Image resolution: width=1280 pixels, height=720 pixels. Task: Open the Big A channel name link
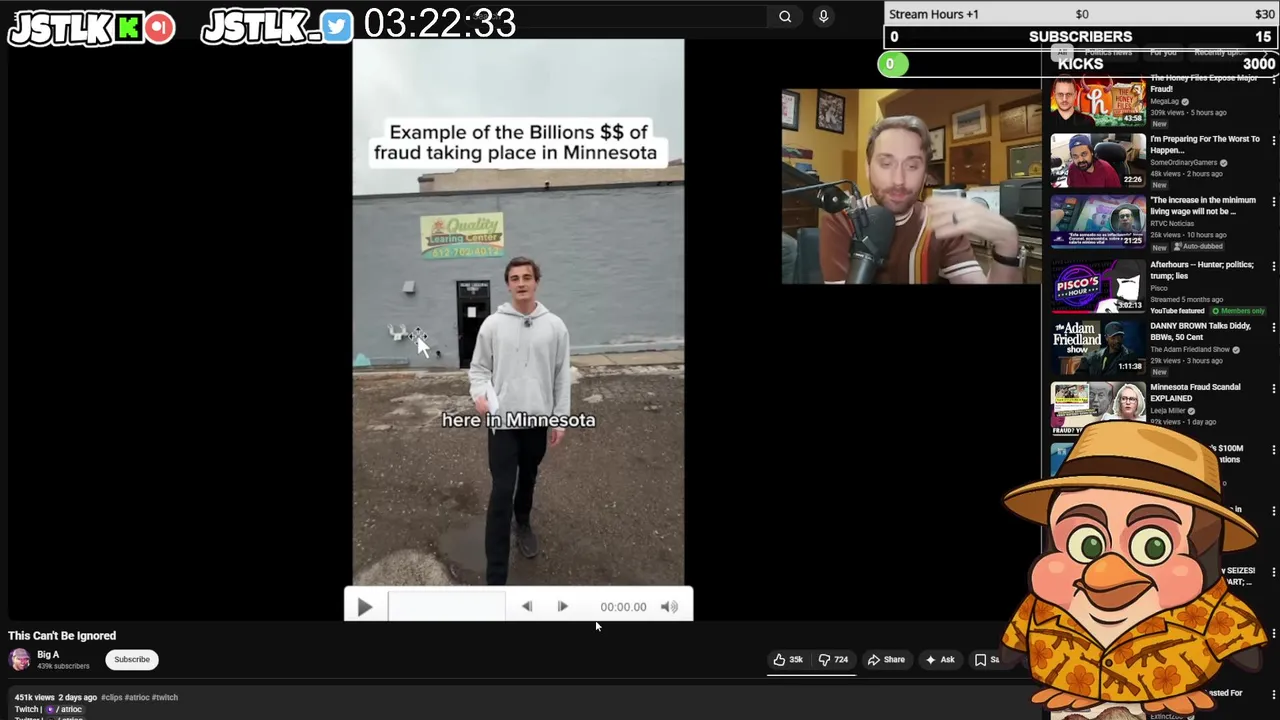point(48,654)
